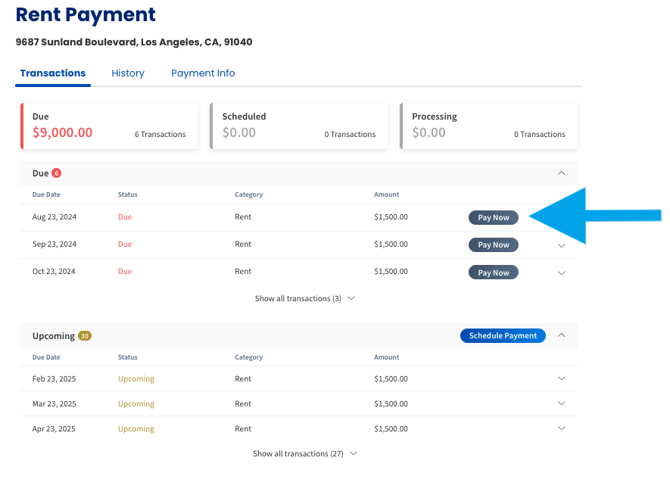
Task: Expand the Feb 23, 2025 transaction row
Action: (561, 378)
